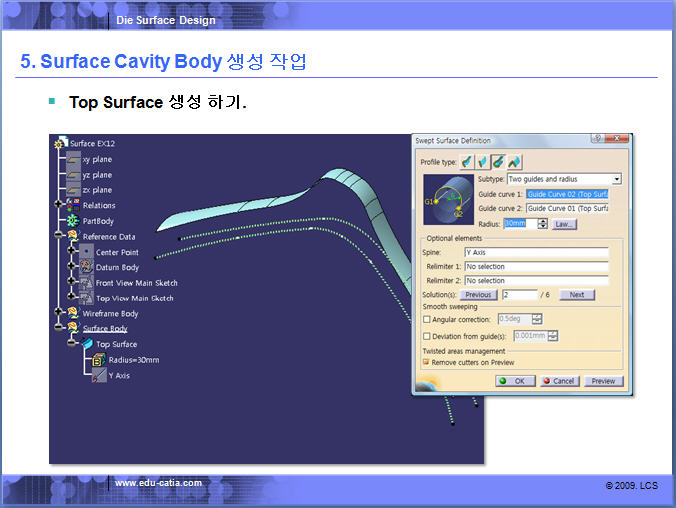Click the Preview button
The image size is (676, 508).
click(603, 381)
